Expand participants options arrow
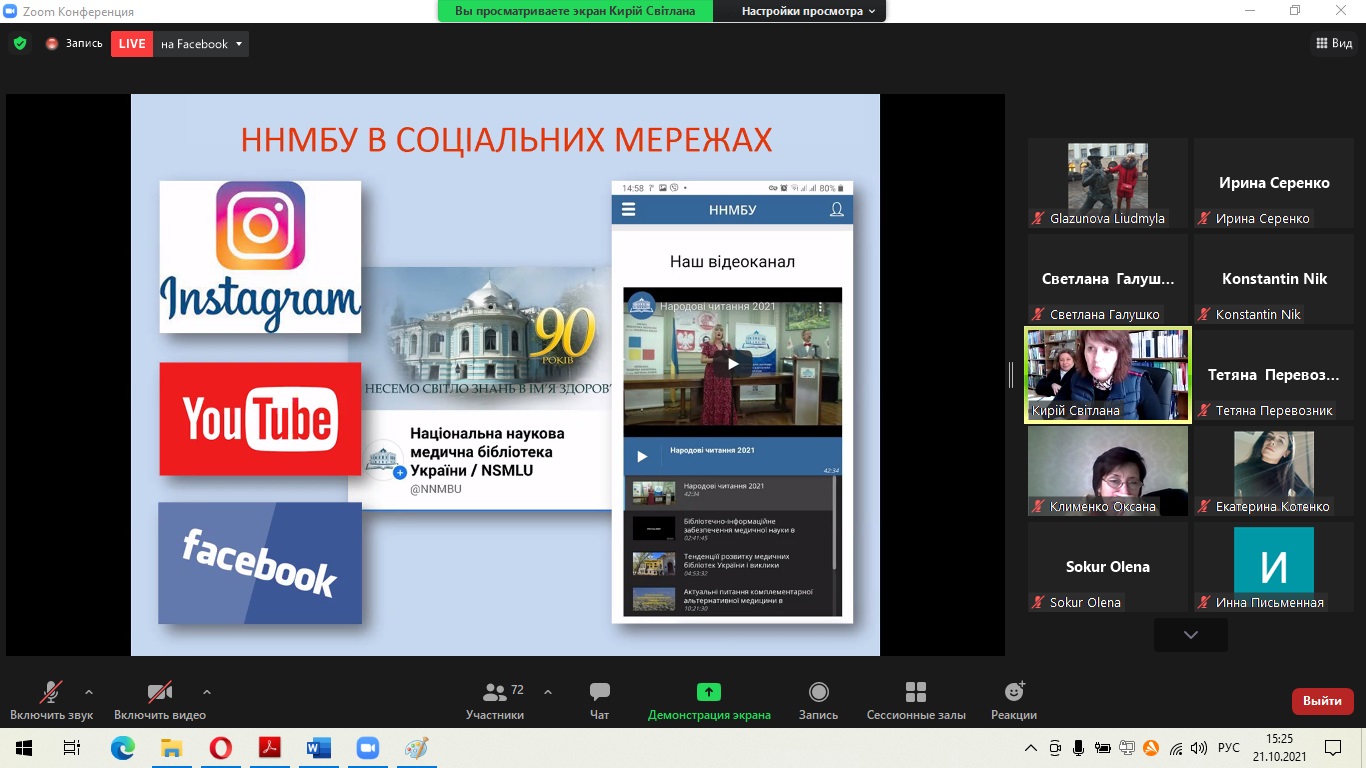Viewport: 1366px width, 768px height. point(547,692)
